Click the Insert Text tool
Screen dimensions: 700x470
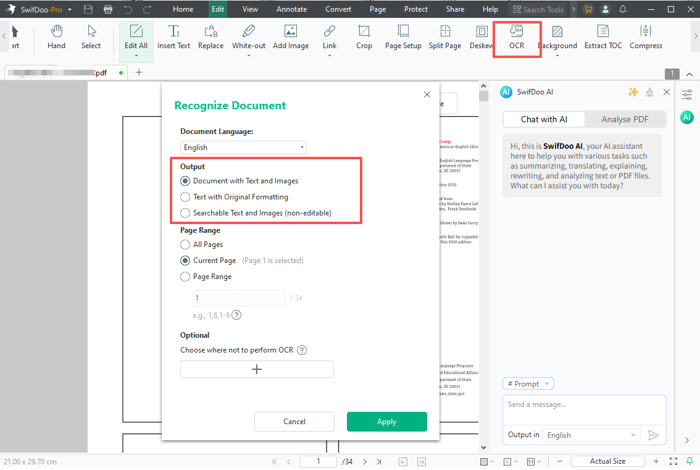[174, 37]
